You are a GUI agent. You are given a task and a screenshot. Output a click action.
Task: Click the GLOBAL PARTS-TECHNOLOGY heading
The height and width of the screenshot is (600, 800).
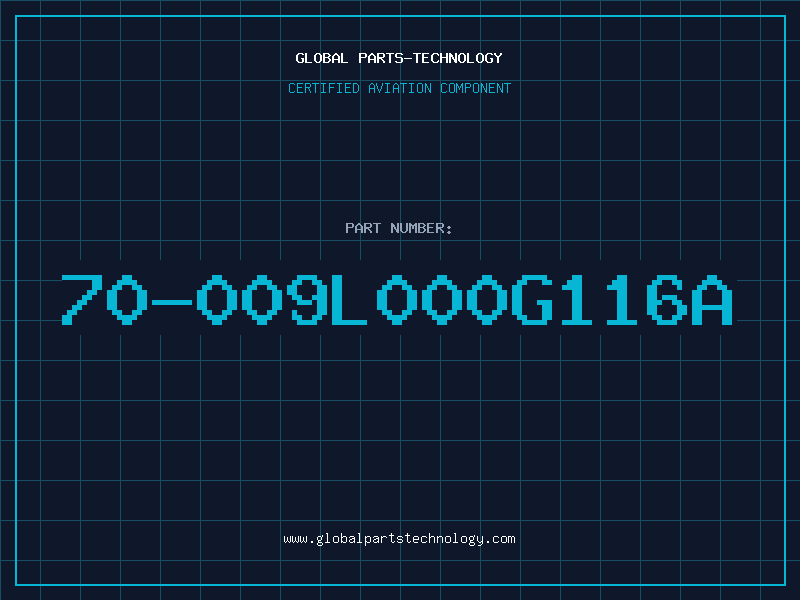coord(399,58)
